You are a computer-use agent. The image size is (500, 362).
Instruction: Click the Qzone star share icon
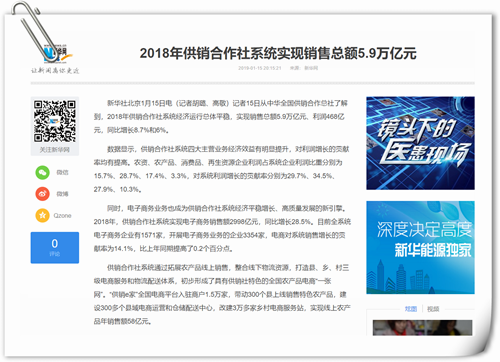click(x=43, y=215)
